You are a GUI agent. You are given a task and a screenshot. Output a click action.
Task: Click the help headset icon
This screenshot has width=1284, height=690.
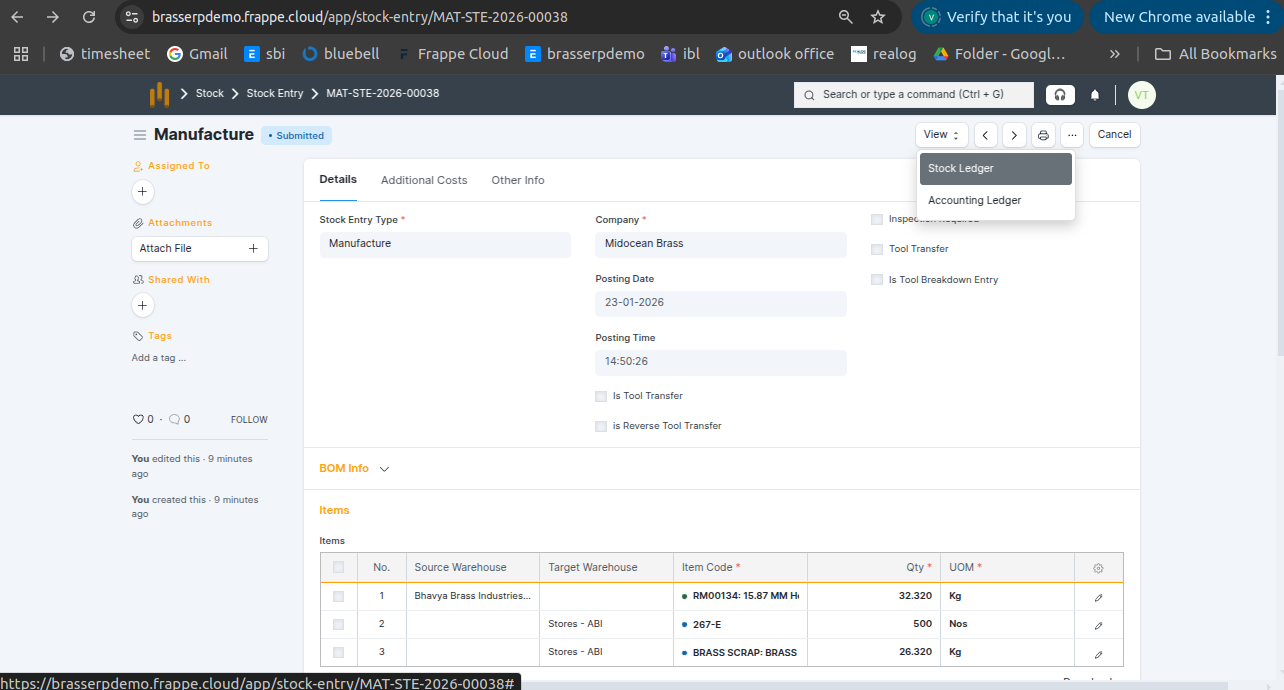pyautogui.click(x=1060, y=95)
